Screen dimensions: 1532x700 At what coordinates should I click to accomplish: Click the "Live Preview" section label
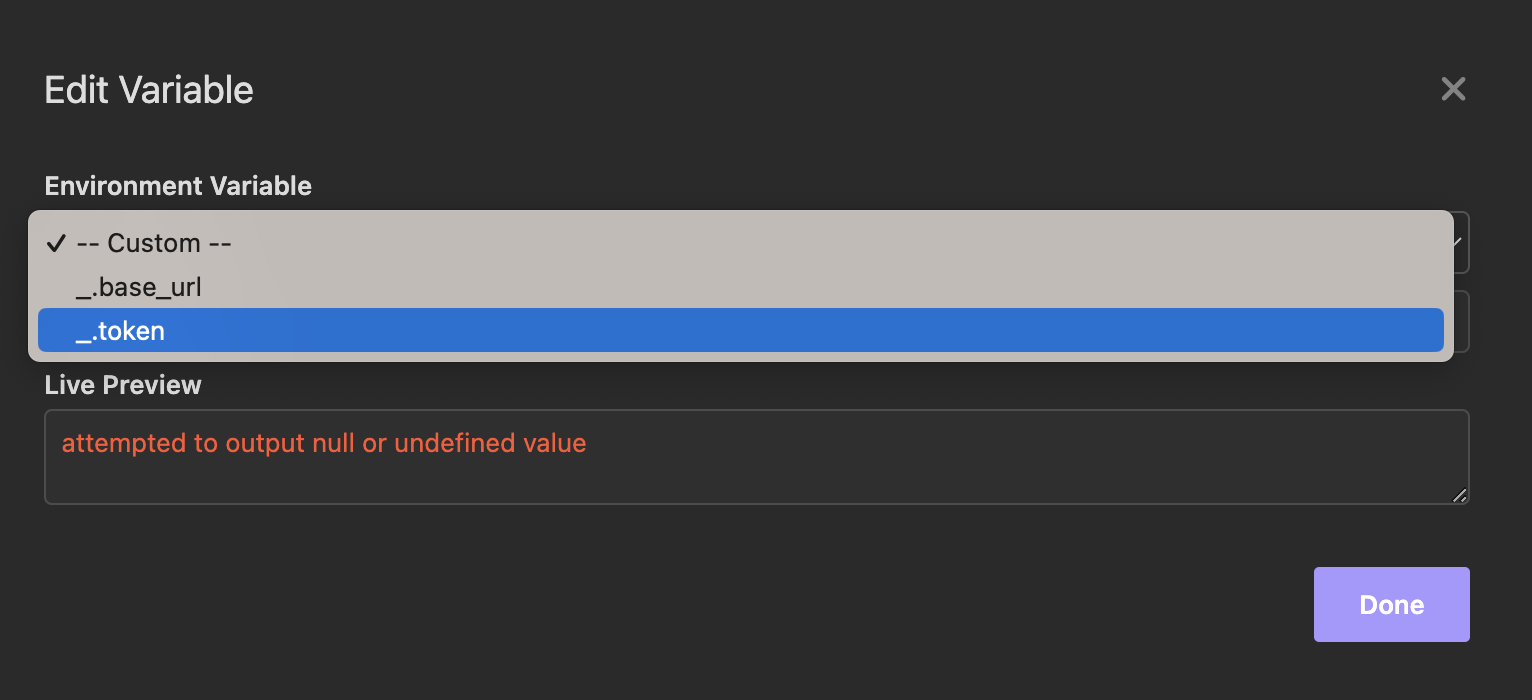[123, 385]
